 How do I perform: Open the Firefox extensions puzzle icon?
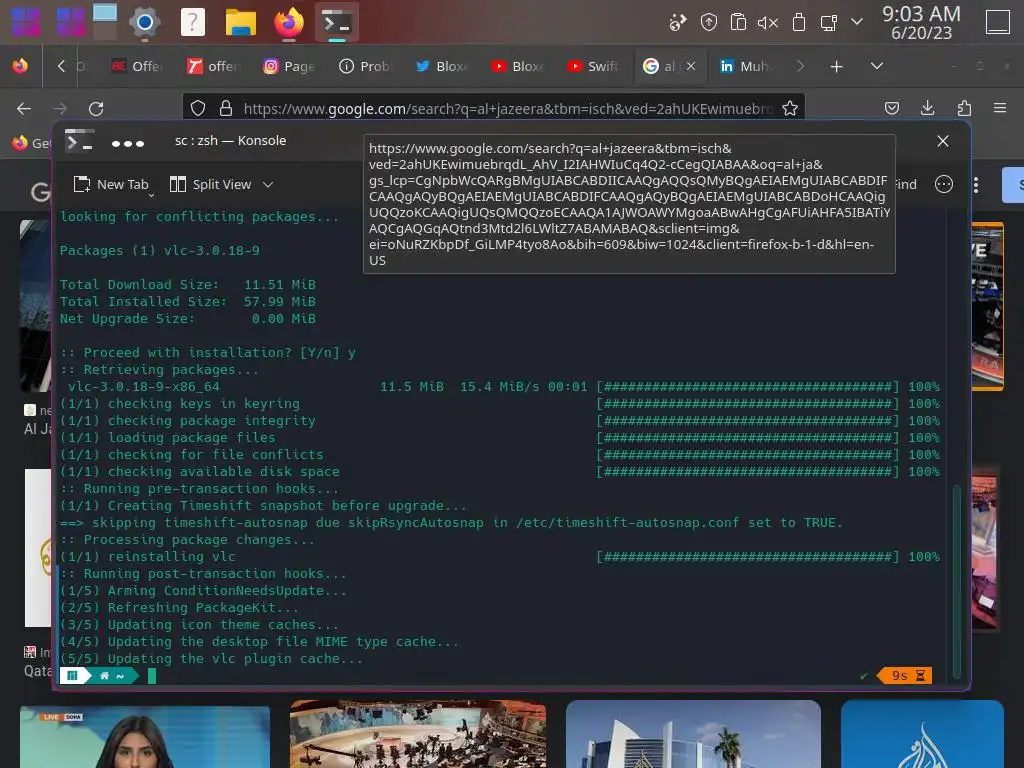[x=964, y=108]
